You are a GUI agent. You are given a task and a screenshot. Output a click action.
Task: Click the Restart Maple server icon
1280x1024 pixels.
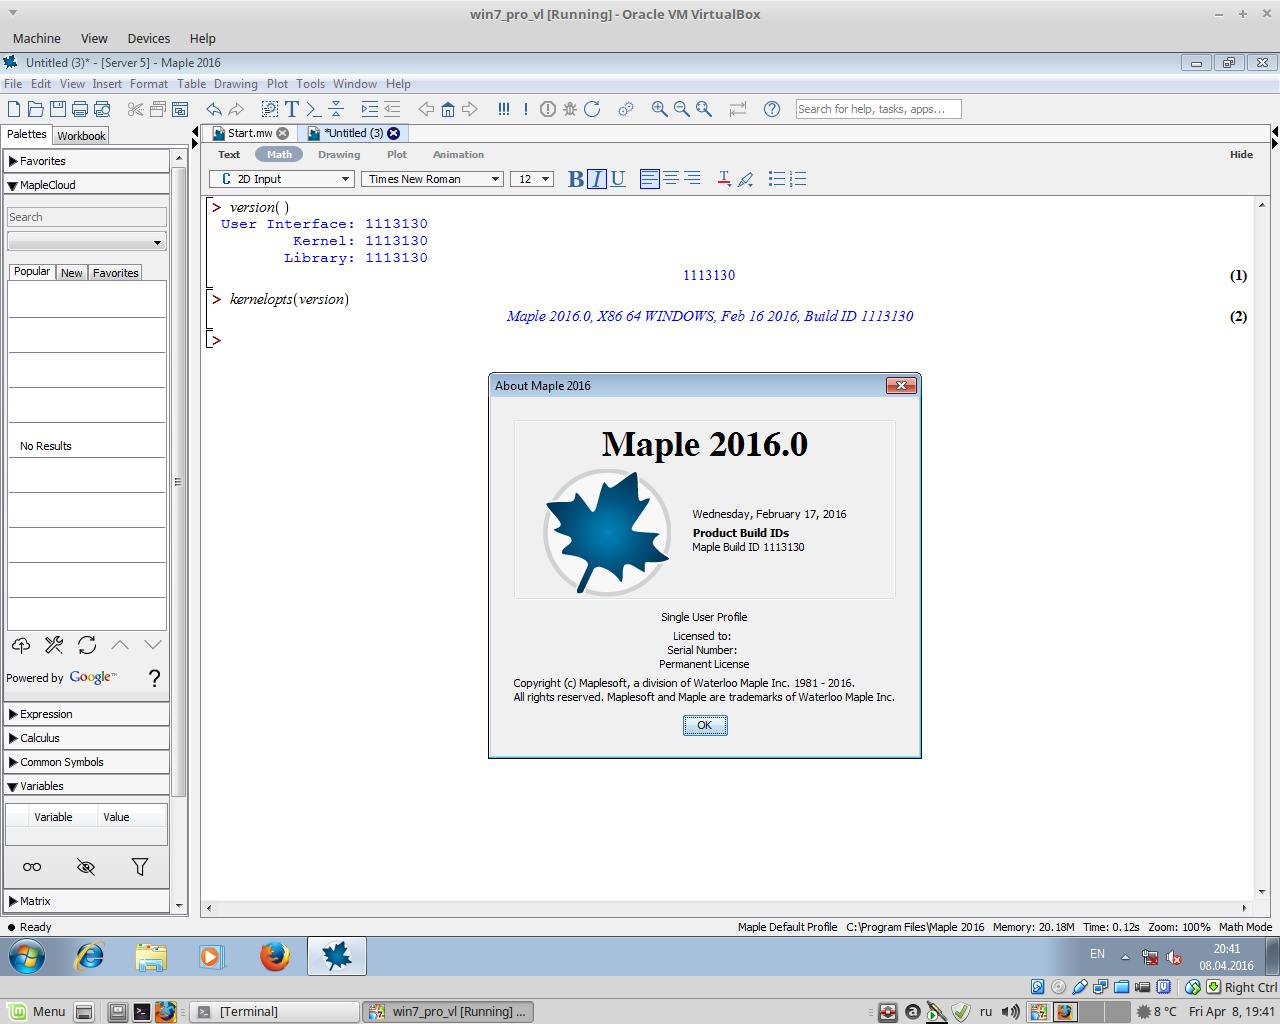click(x=592, y=109)
